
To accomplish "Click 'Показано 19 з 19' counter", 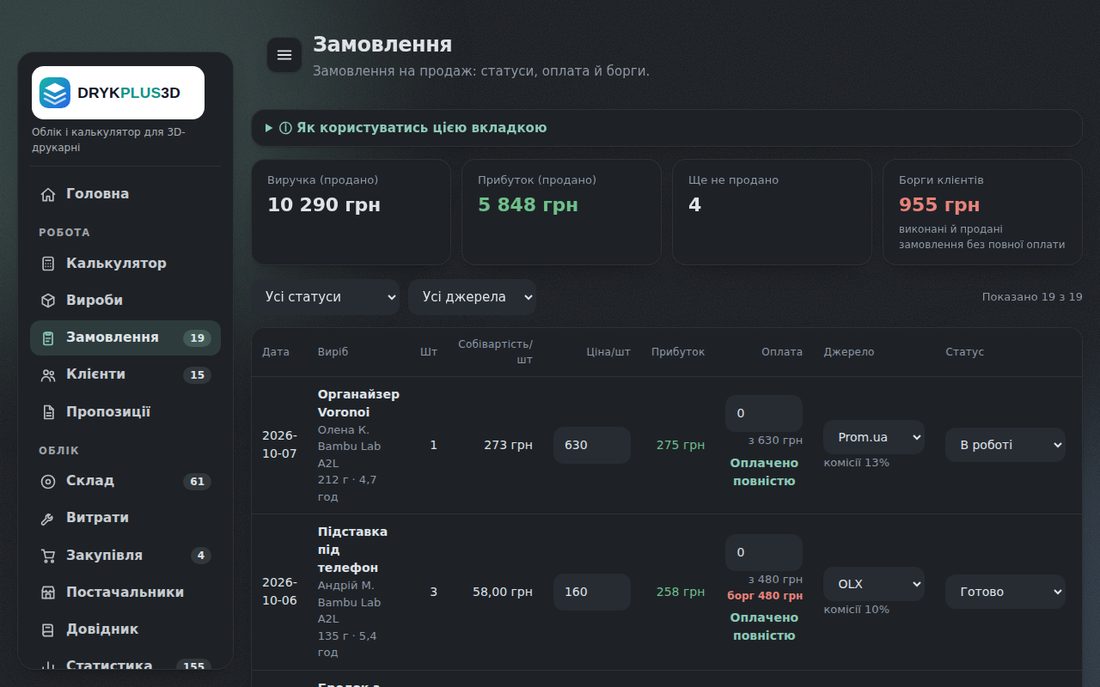I will click(1032, 297).
